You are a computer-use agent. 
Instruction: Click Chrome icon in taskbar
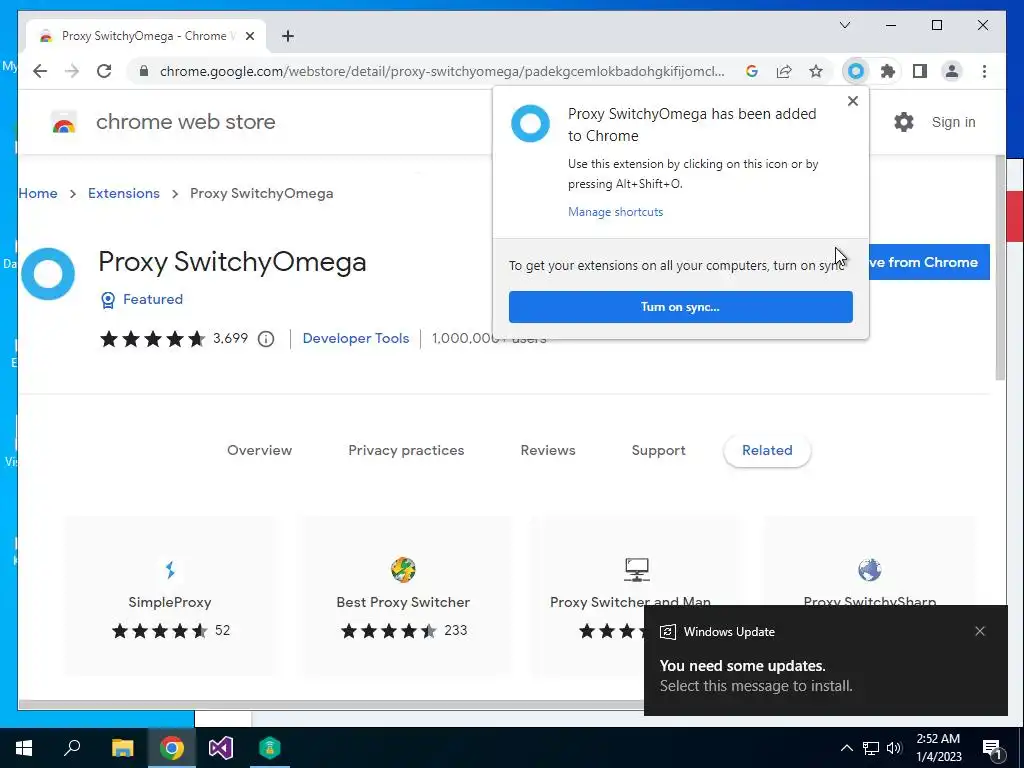[172, 748]
